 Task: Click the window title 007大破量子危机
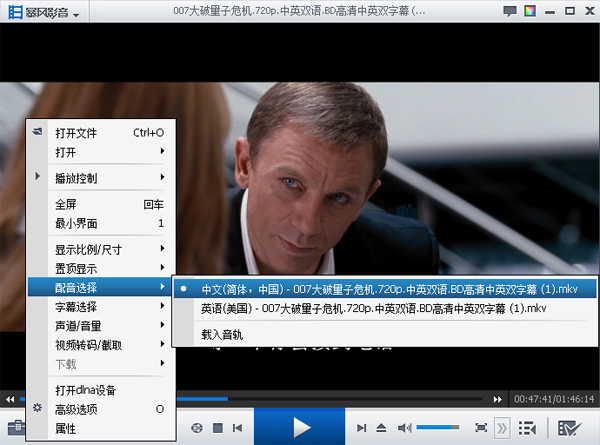[x=299, y=11]
